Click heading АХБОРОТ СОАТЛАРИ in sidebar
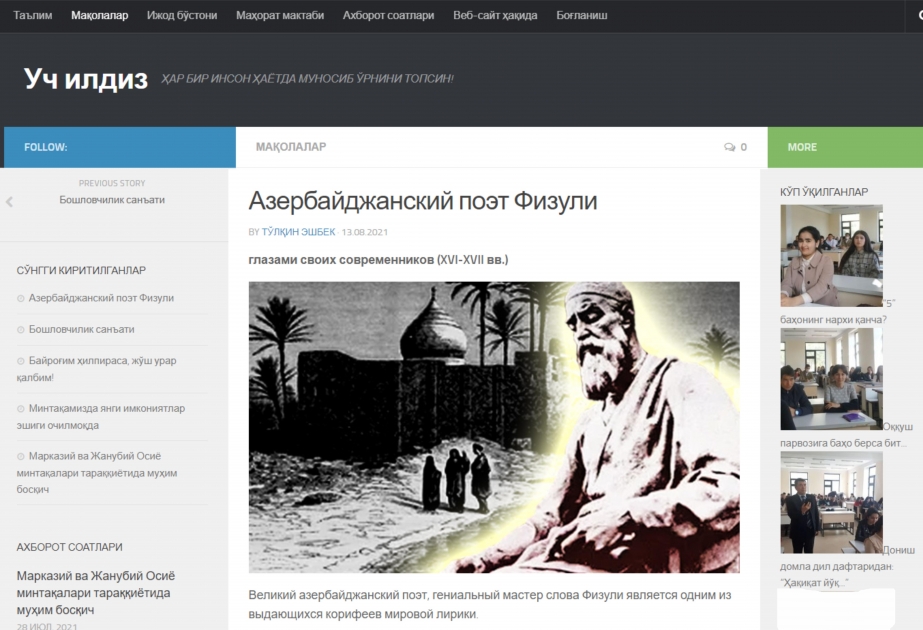This screenshot has width=923, height=630. pyautogui.click(x=69, y=547)
